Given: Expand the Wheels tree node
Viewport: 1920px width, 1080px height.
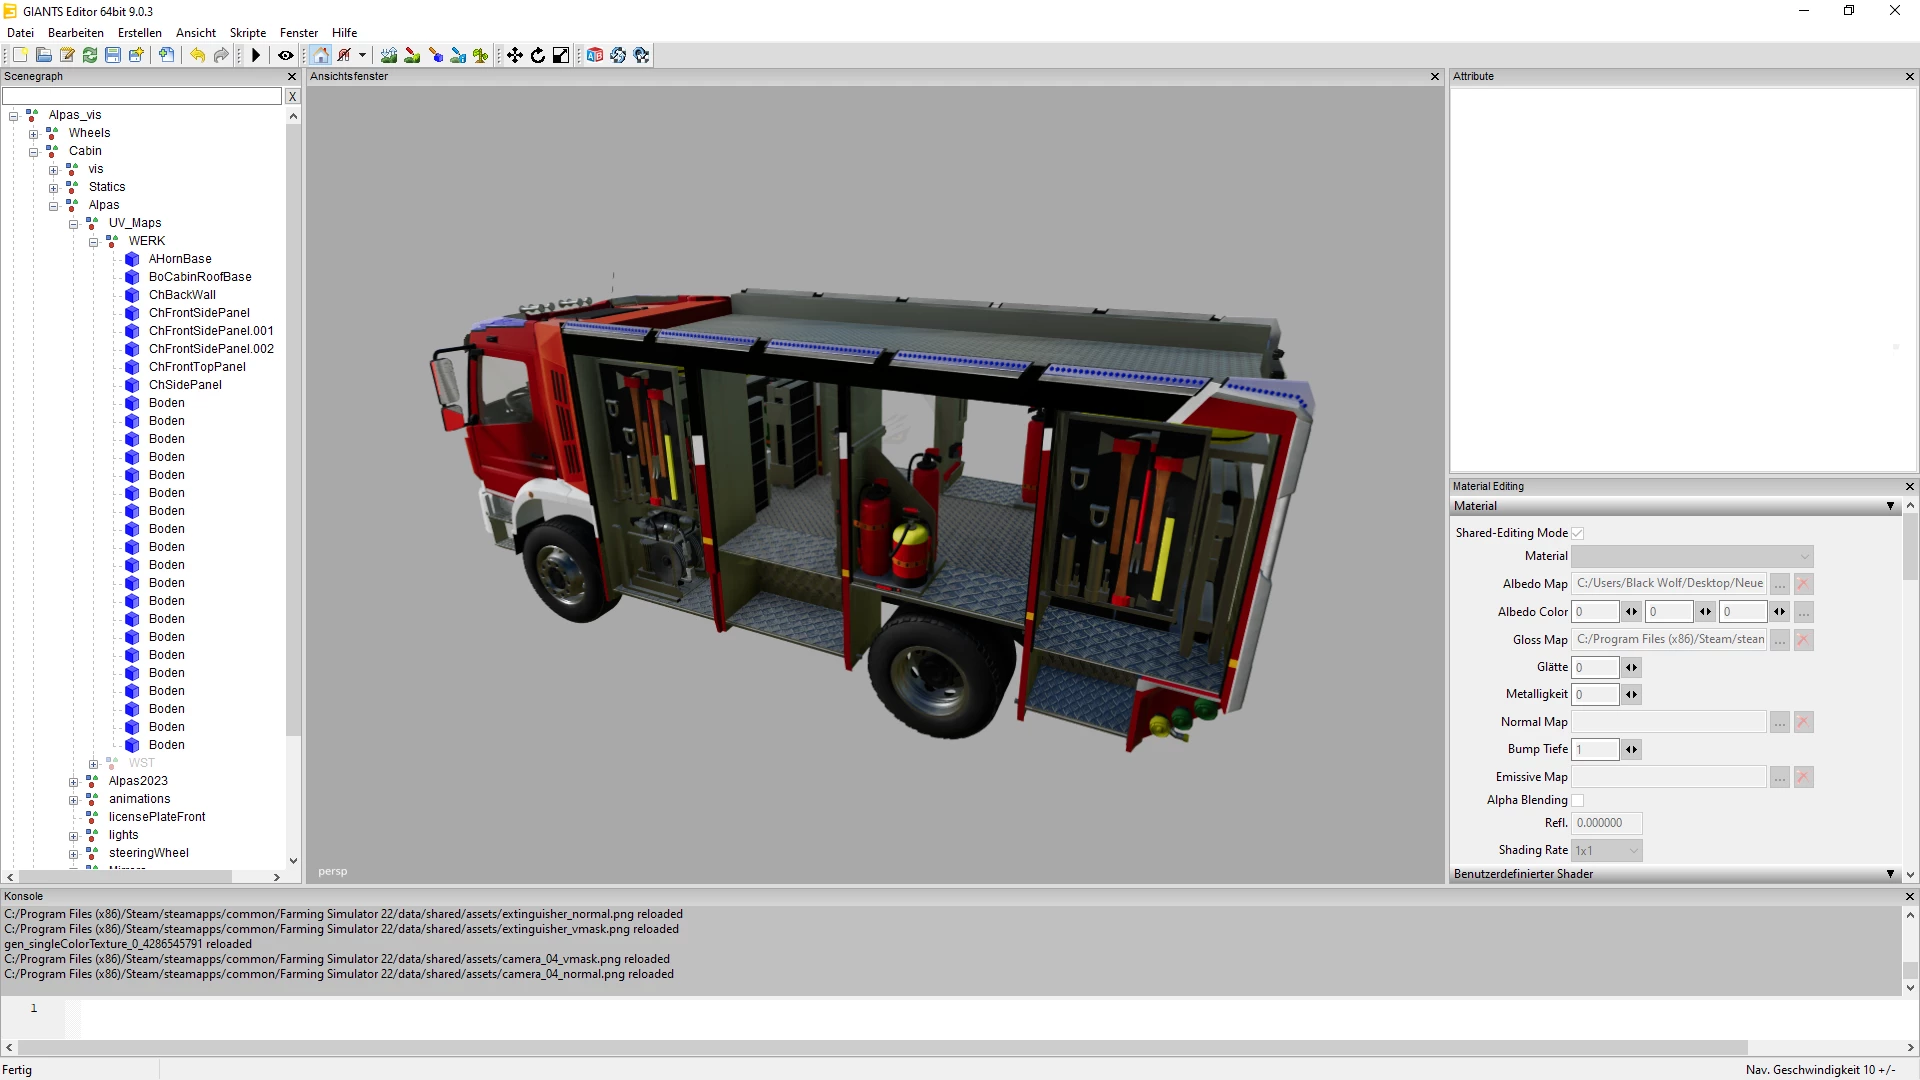Looking at the screenshot, I should pyautogui.click(x=33, y=134).
